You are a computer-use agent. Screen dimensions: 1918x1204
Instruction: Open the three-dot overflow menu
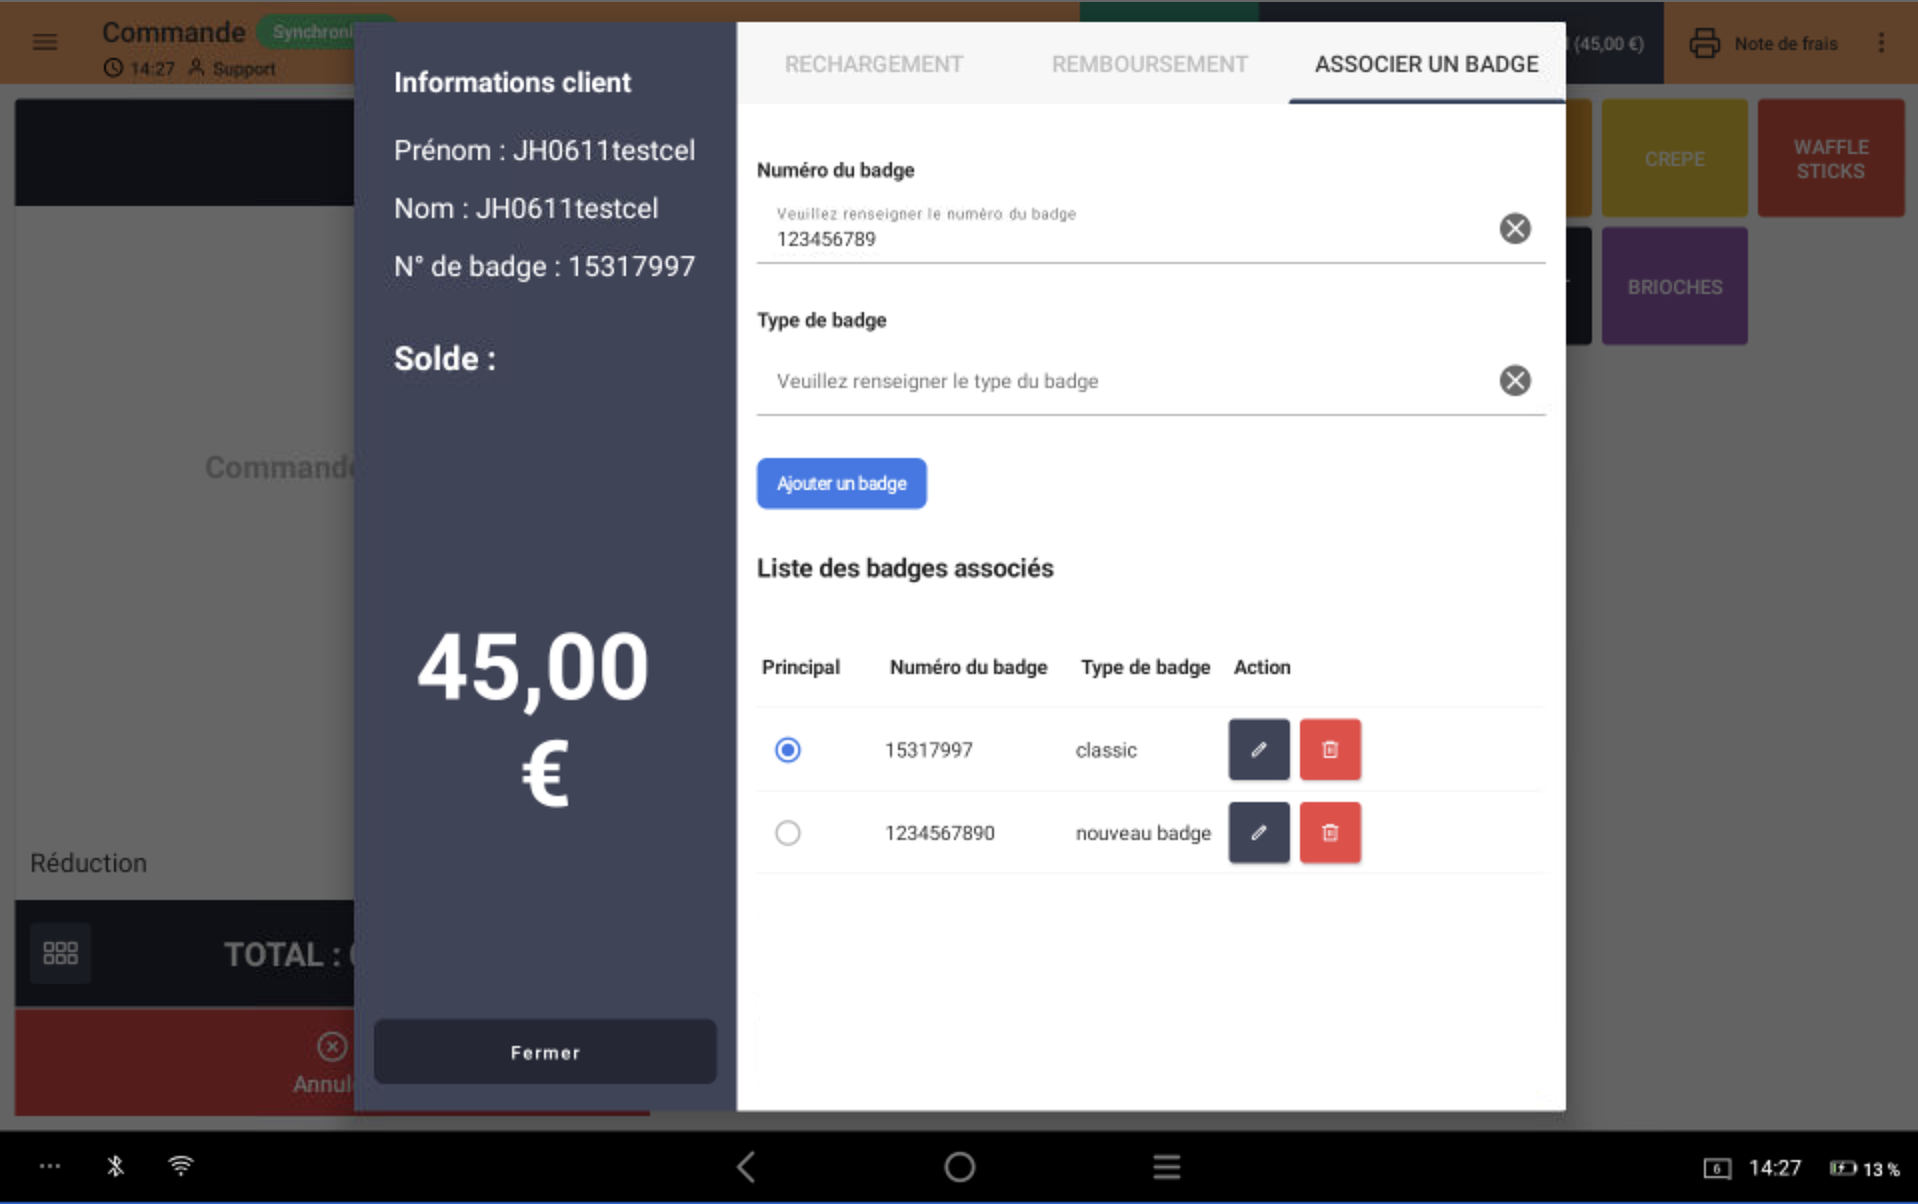coord(1880,43)
